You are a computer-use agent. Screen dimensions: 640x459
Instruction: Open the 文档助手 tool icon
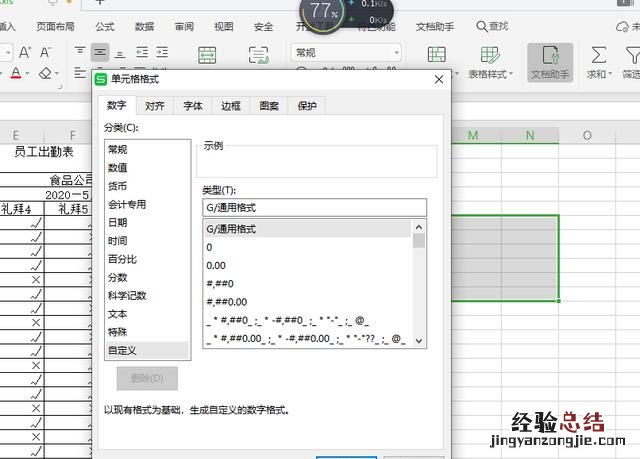coord(549,61)
